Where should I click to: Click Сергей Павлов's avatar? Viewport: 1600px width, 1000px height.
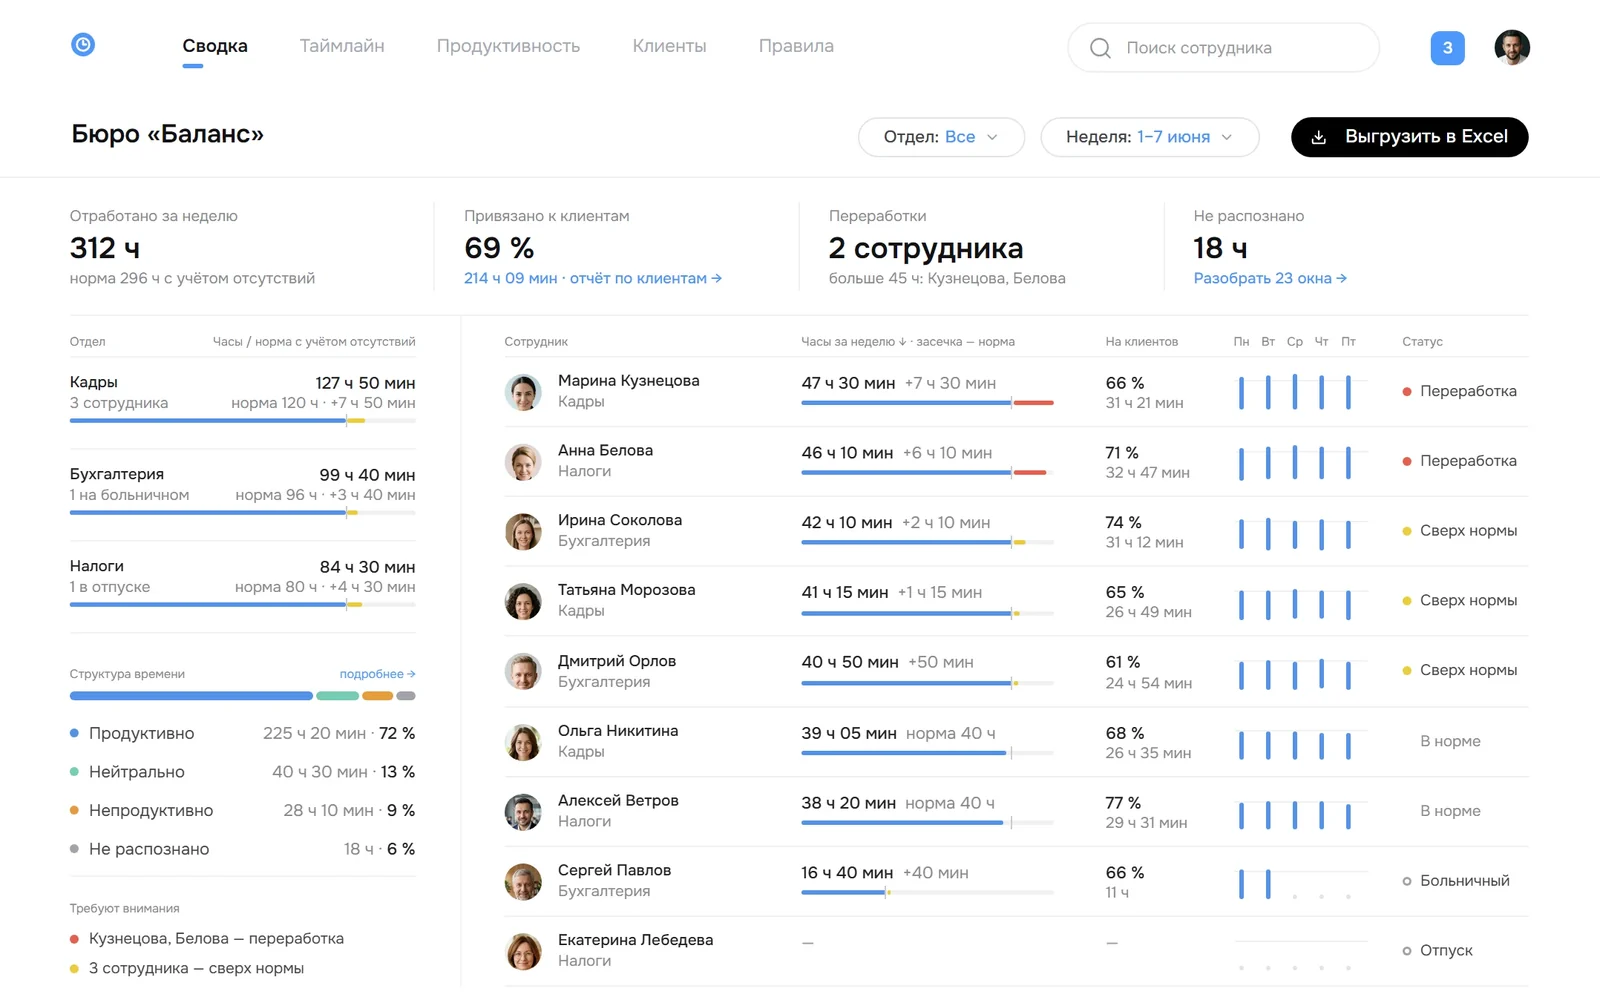click(523, 882)
